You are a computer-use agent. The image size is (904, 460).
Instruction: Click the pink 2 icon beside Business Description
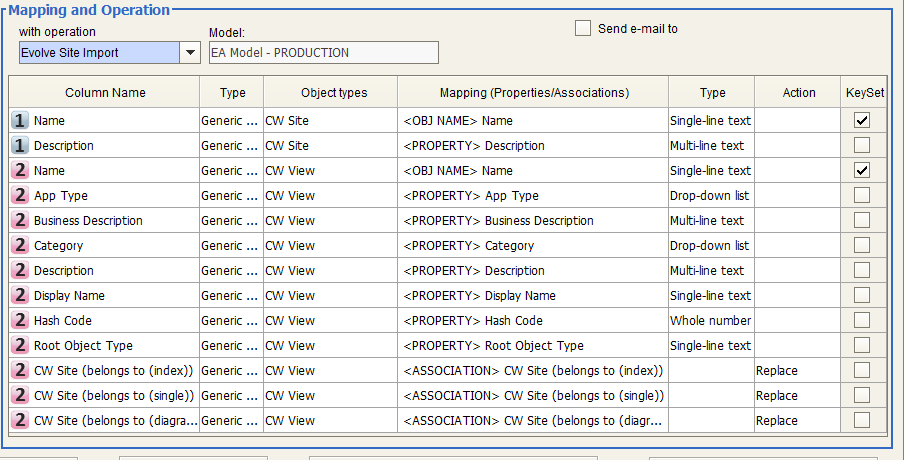coord(20,220)
